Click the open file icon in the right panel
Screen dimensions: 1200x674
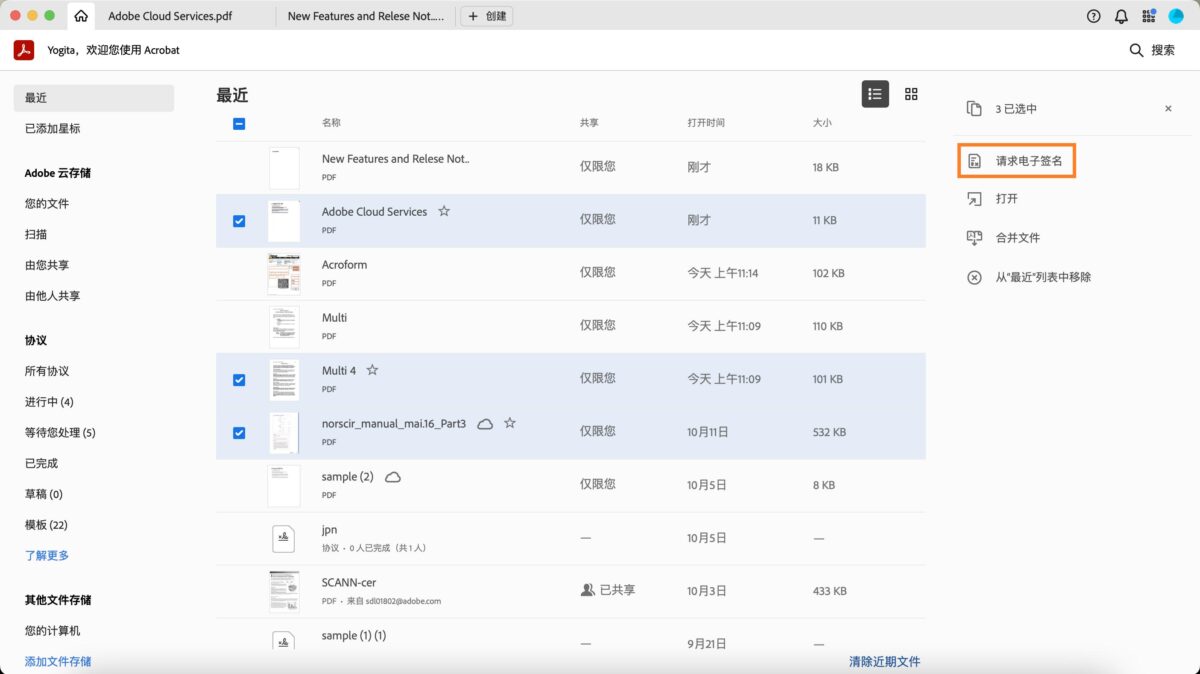975,199
